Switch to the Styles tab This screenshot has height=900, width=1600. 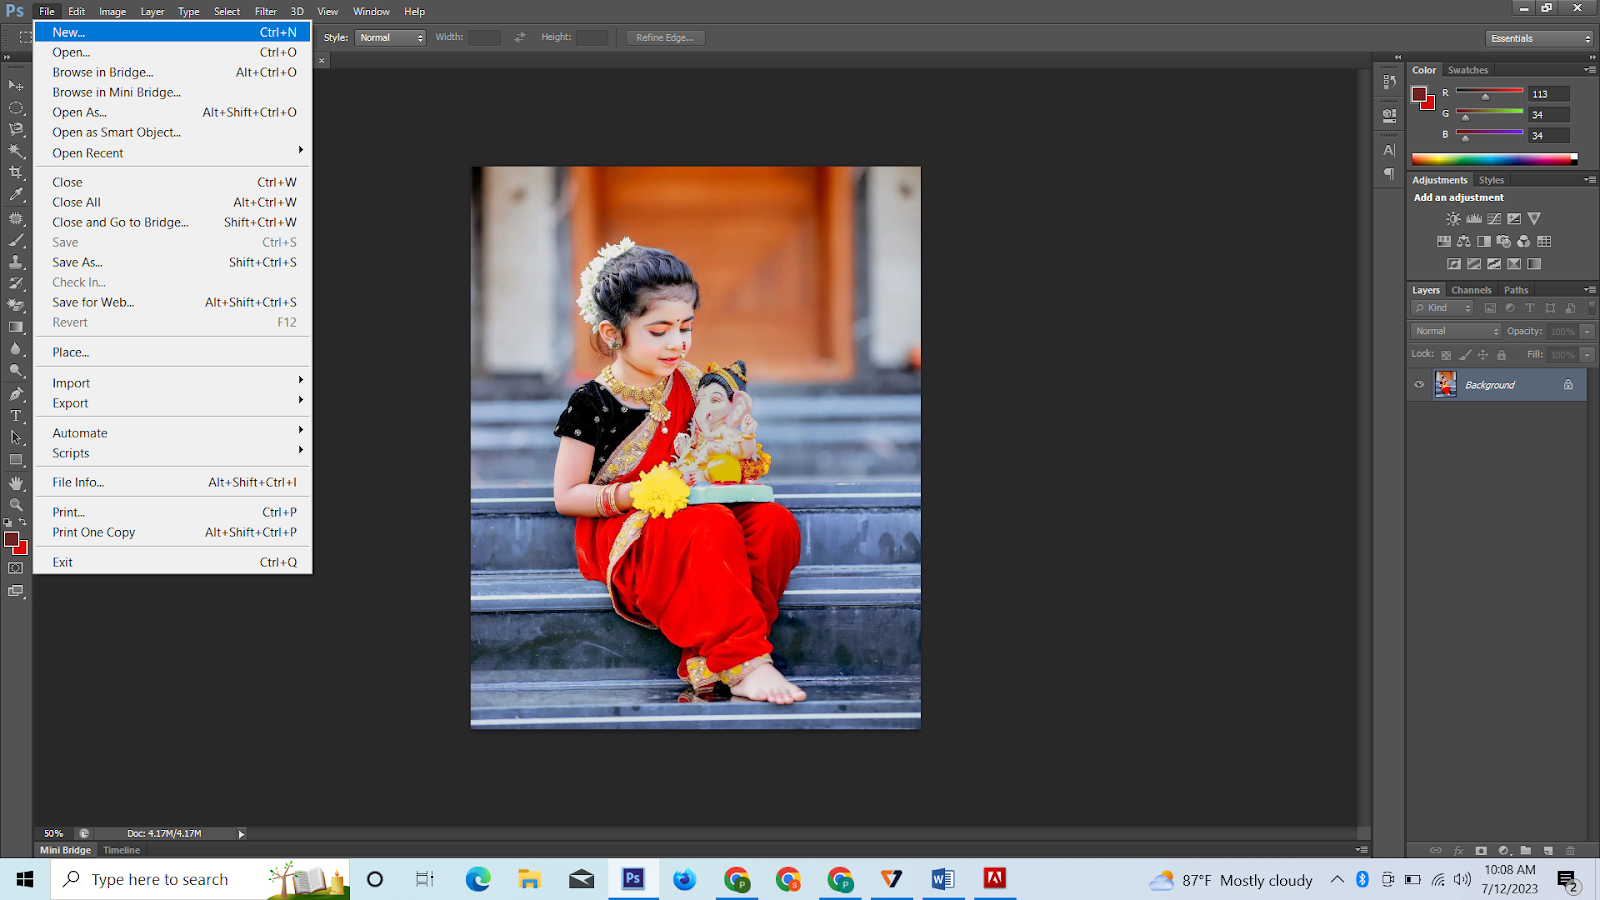coord(1491,180)
